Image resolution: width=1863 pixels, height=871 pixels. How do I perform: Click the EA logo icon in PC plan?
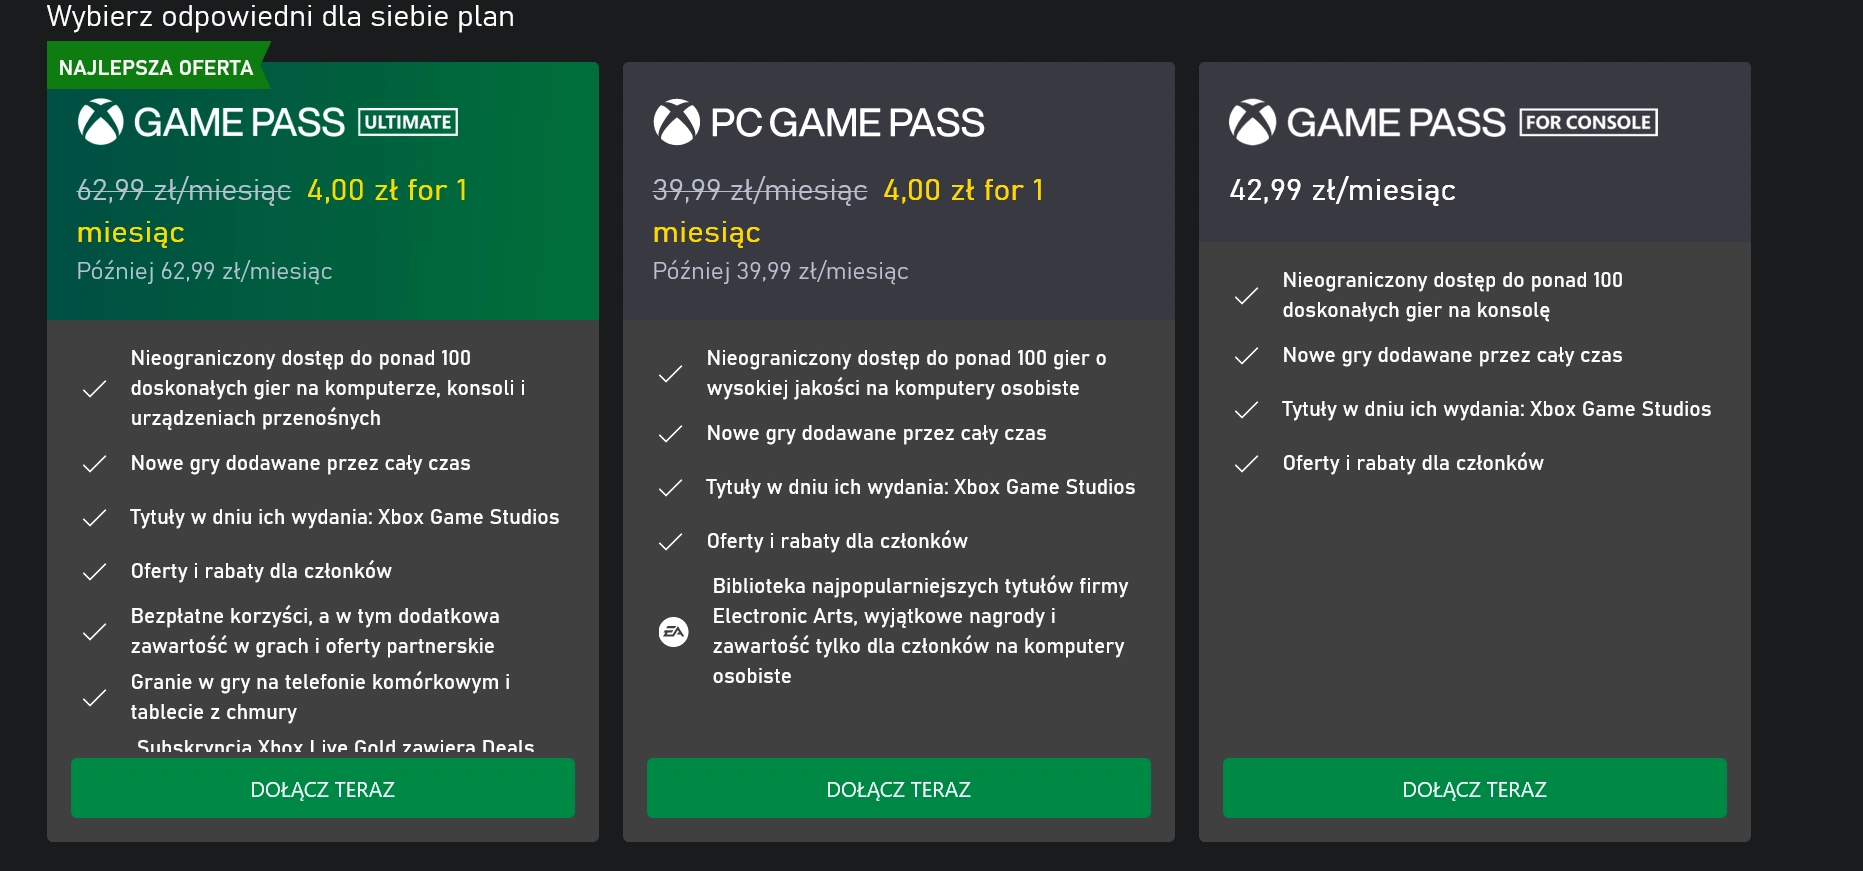point(674,631)
